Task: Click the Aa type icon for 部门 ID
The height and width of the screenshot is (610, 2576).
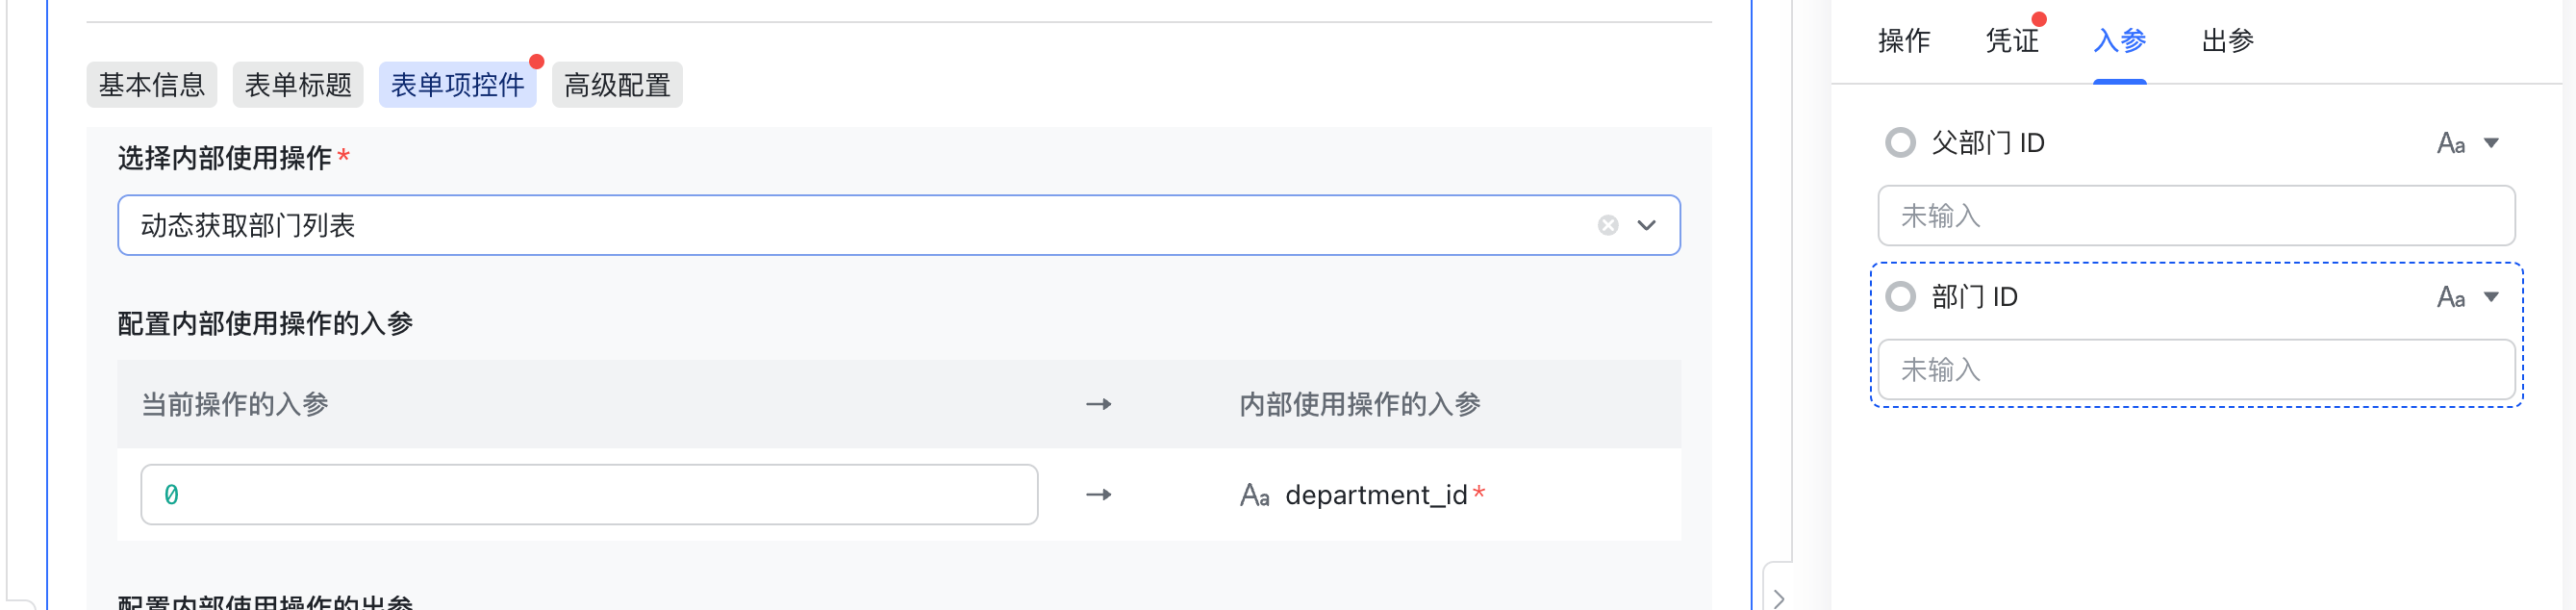Action: click(x=2450, y=297)
